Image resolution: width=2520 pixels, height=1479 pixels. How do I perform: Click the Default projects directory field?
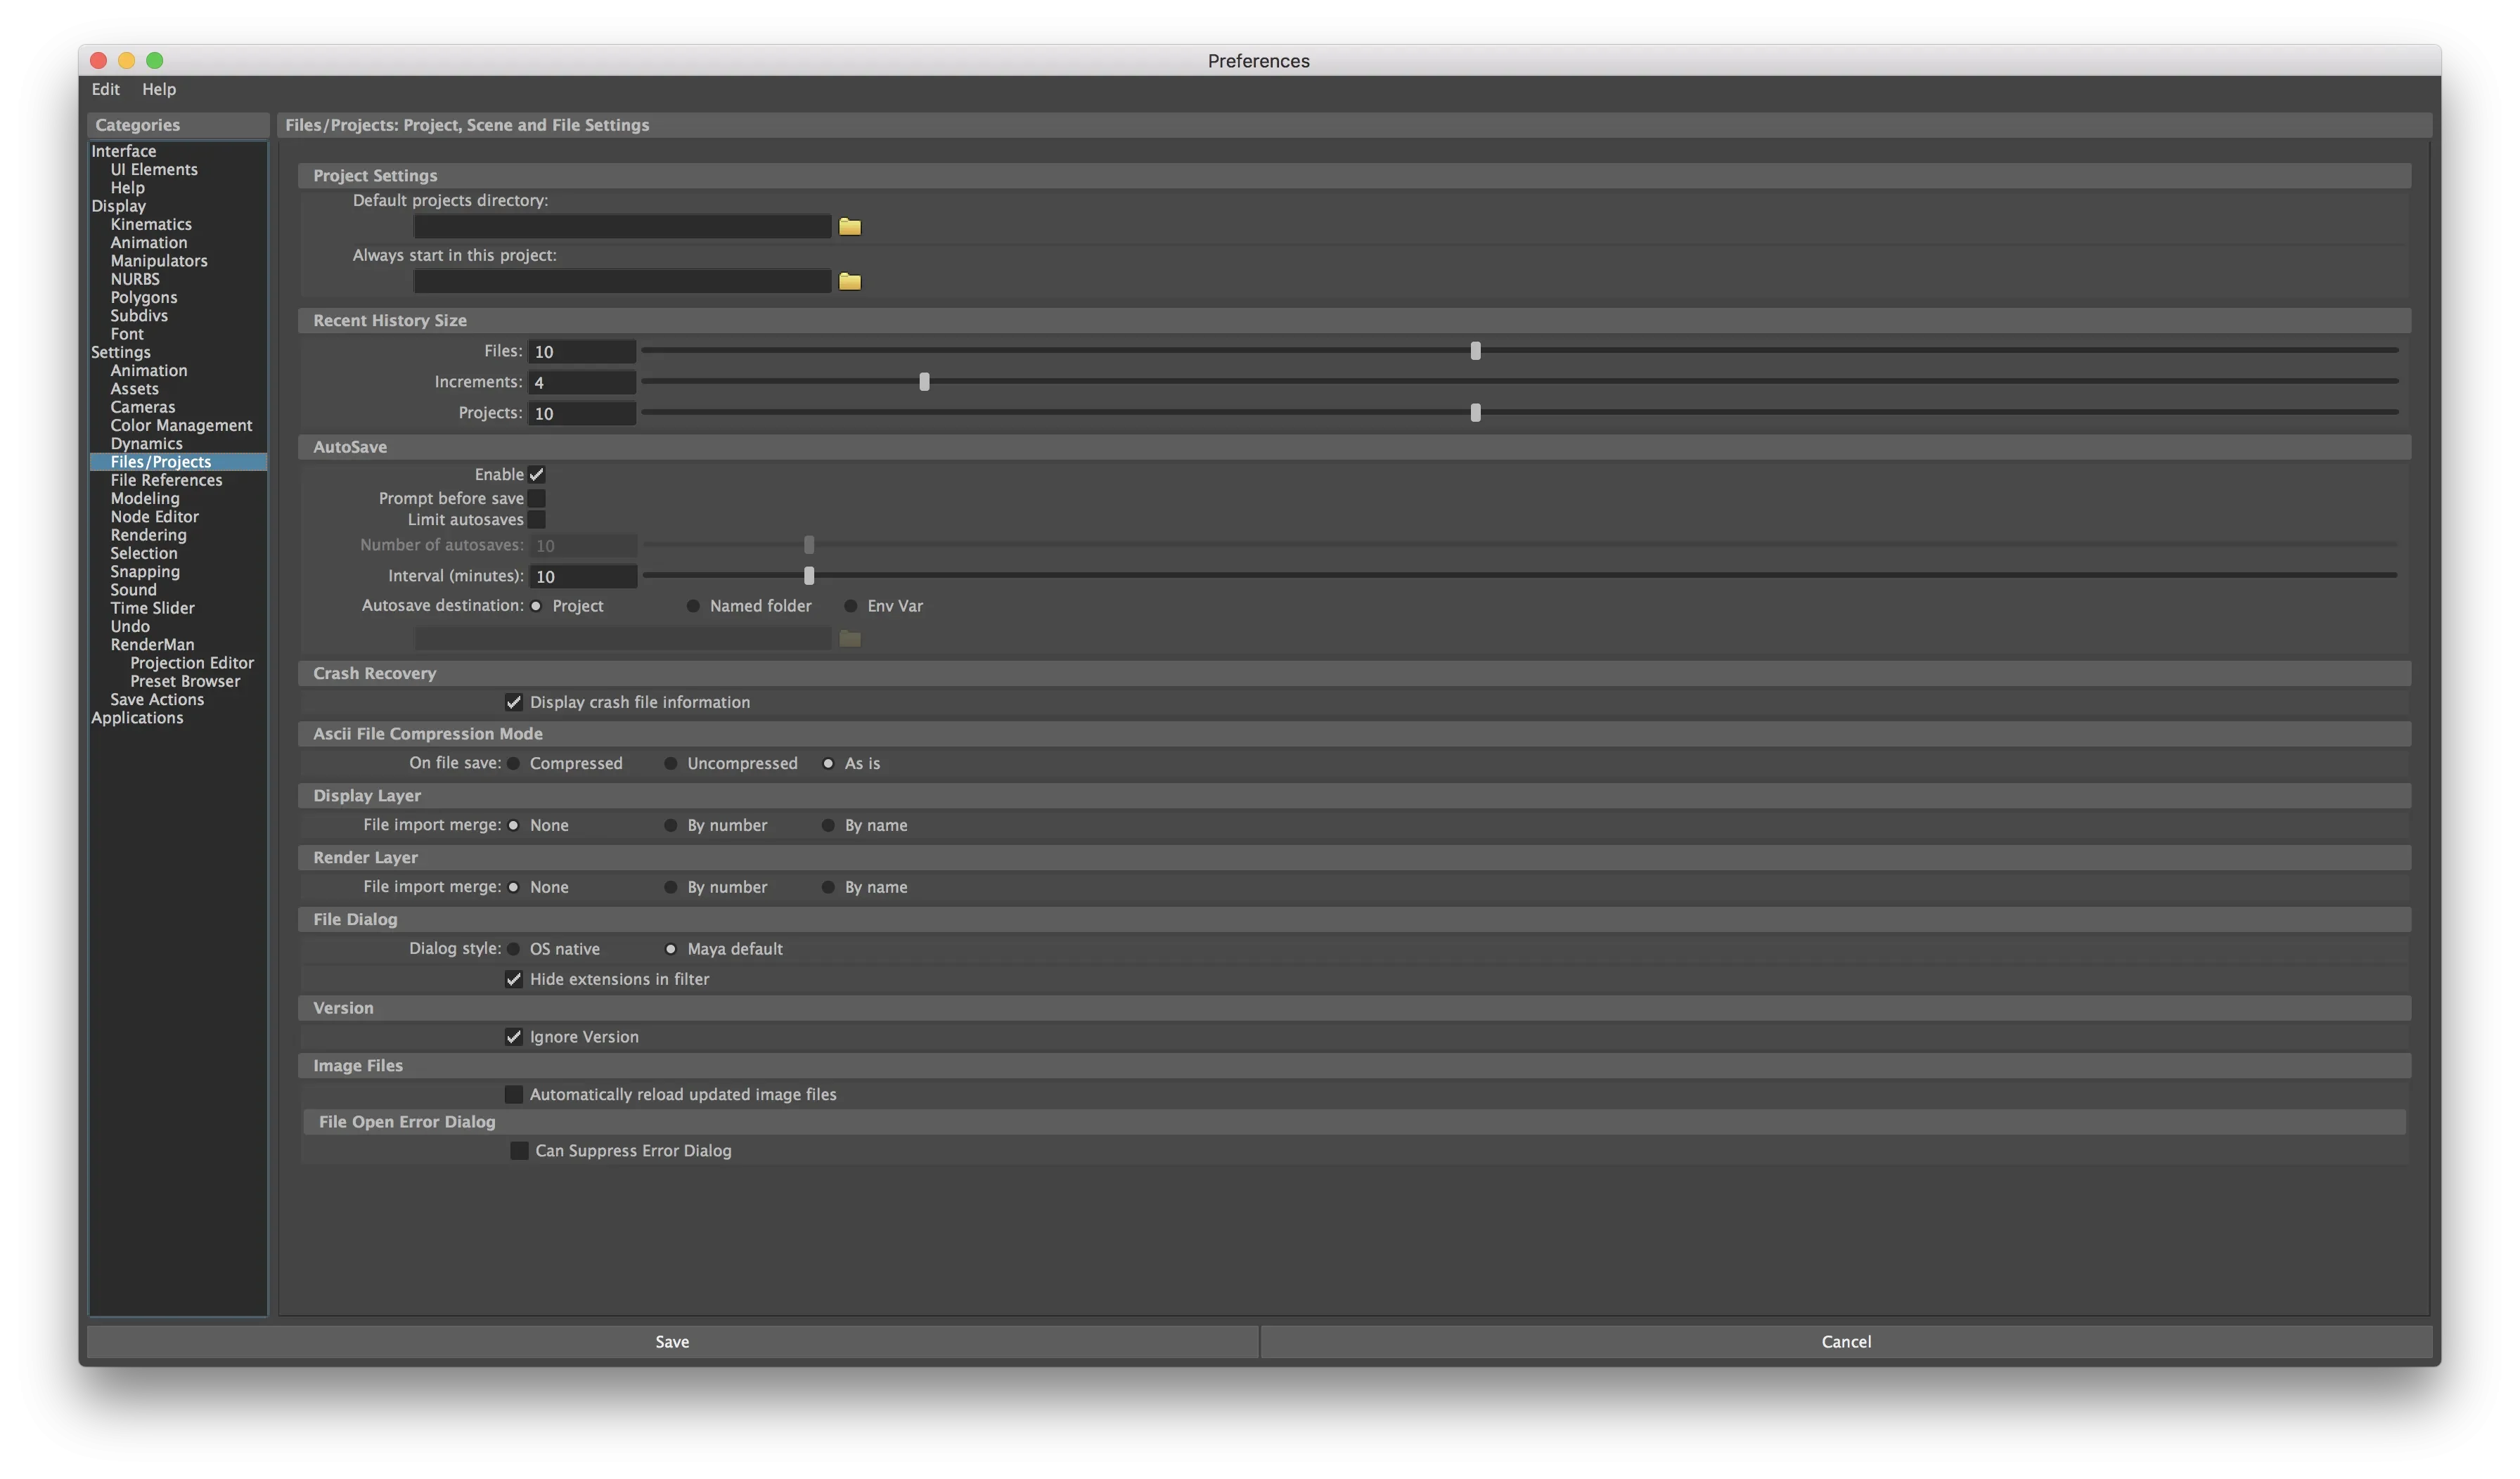(x=622, y=227)
